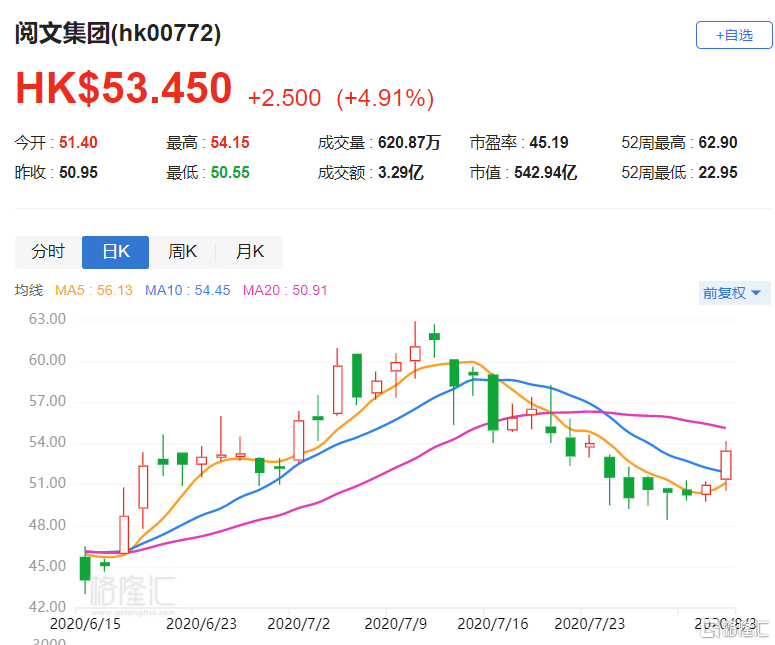
Task: Open the 月K monthly chart tab
Action: click(x=250, y=252)
